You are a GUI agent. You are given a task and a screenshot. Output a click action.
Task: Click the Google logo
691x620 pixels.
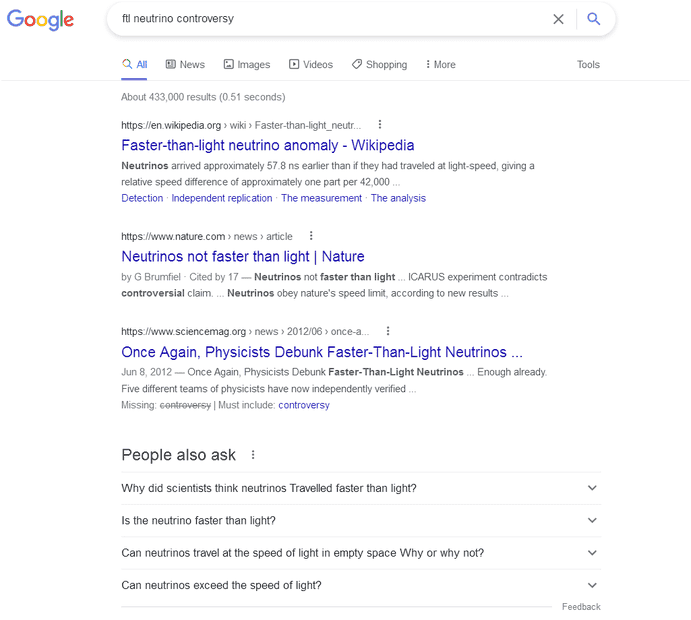point(41,19)
